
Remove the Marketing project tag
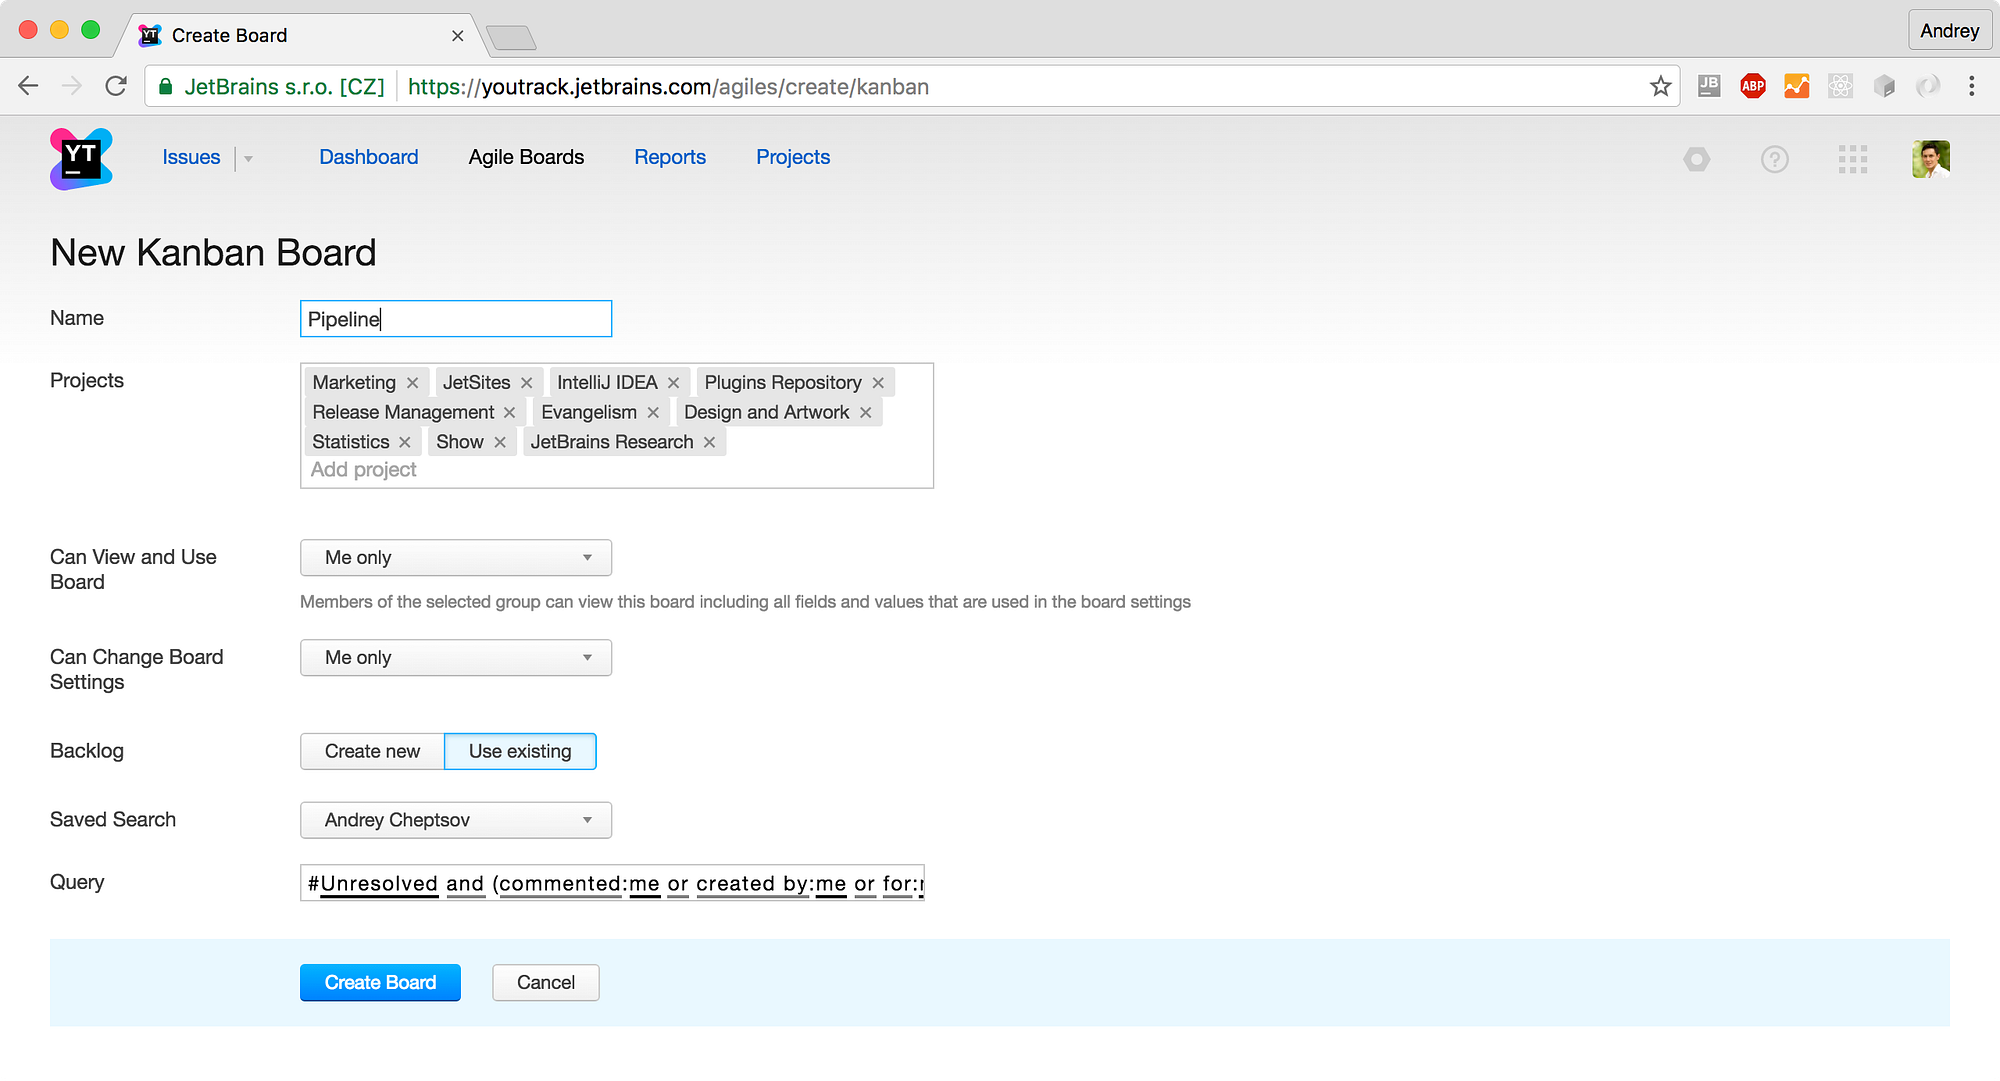pos(412,383)
